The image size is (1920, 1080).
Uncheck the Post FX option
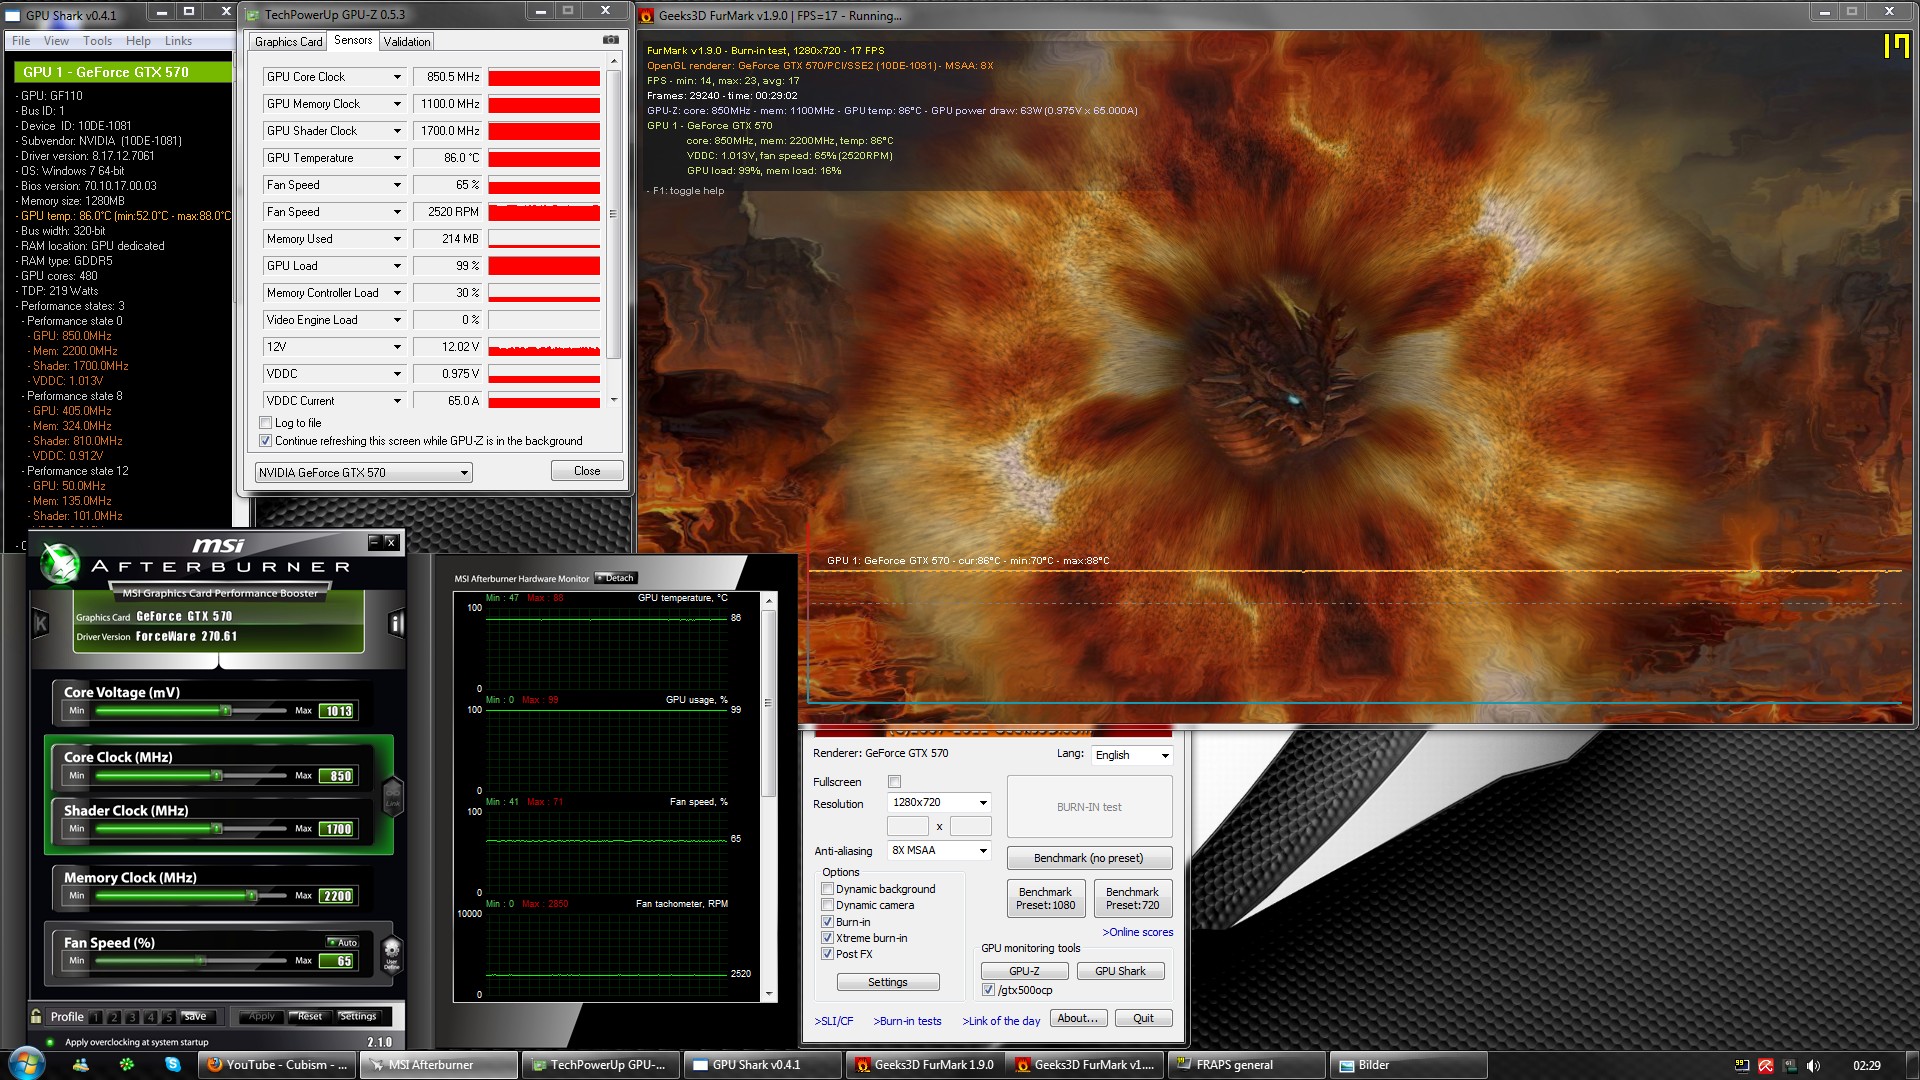coord(828,954)
